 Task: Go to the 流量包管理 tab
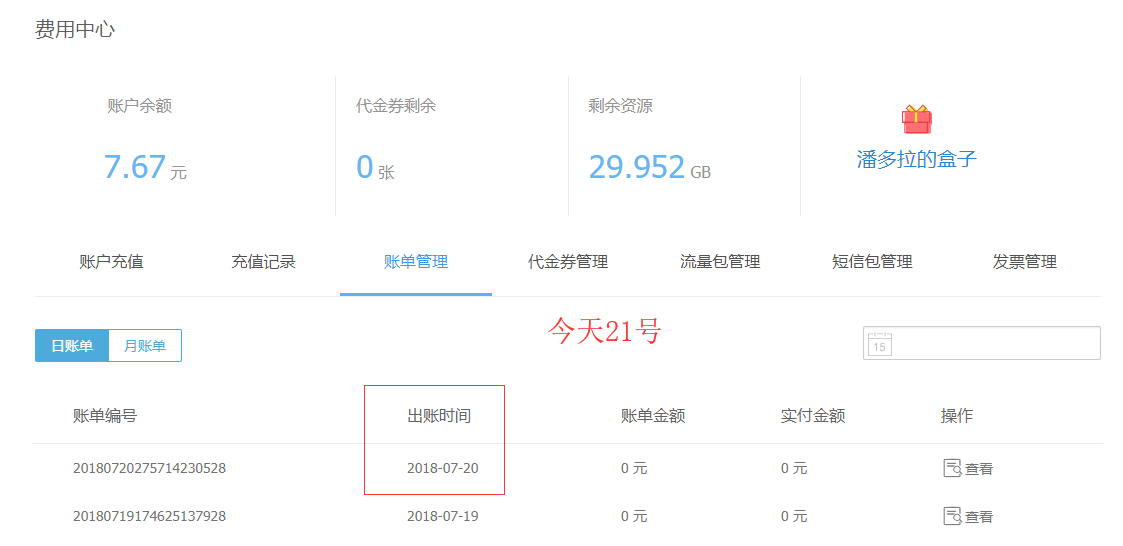(x=720, y=262)
